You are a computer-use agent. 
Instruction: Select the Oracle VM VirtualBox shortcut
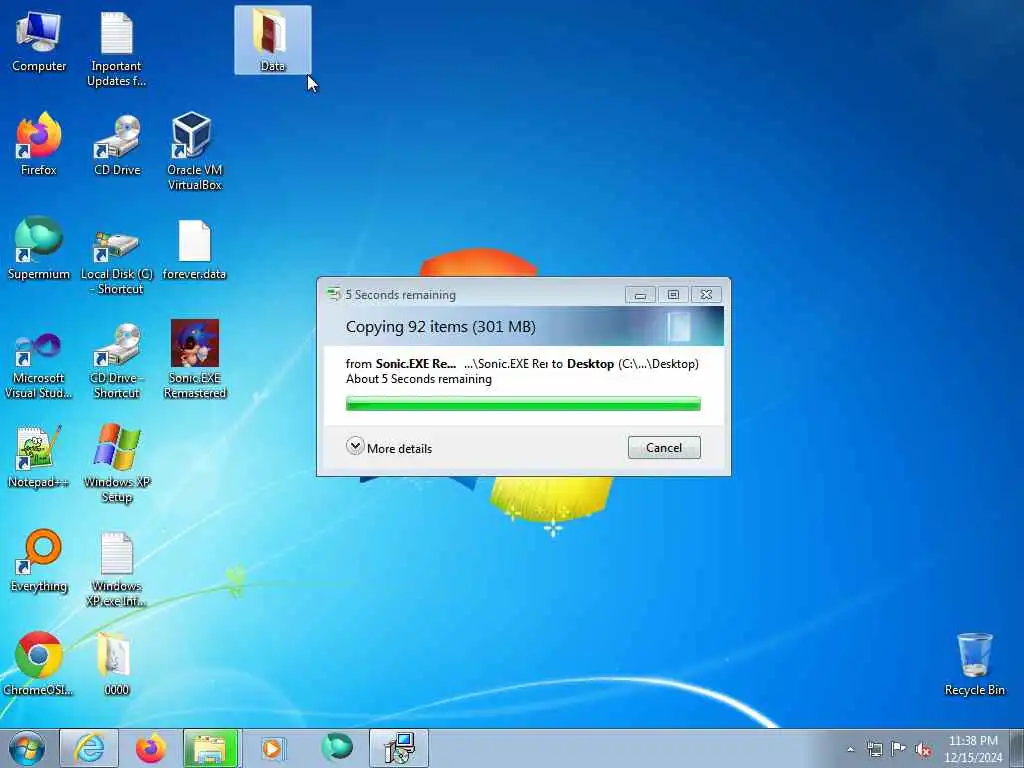[194, 152]
